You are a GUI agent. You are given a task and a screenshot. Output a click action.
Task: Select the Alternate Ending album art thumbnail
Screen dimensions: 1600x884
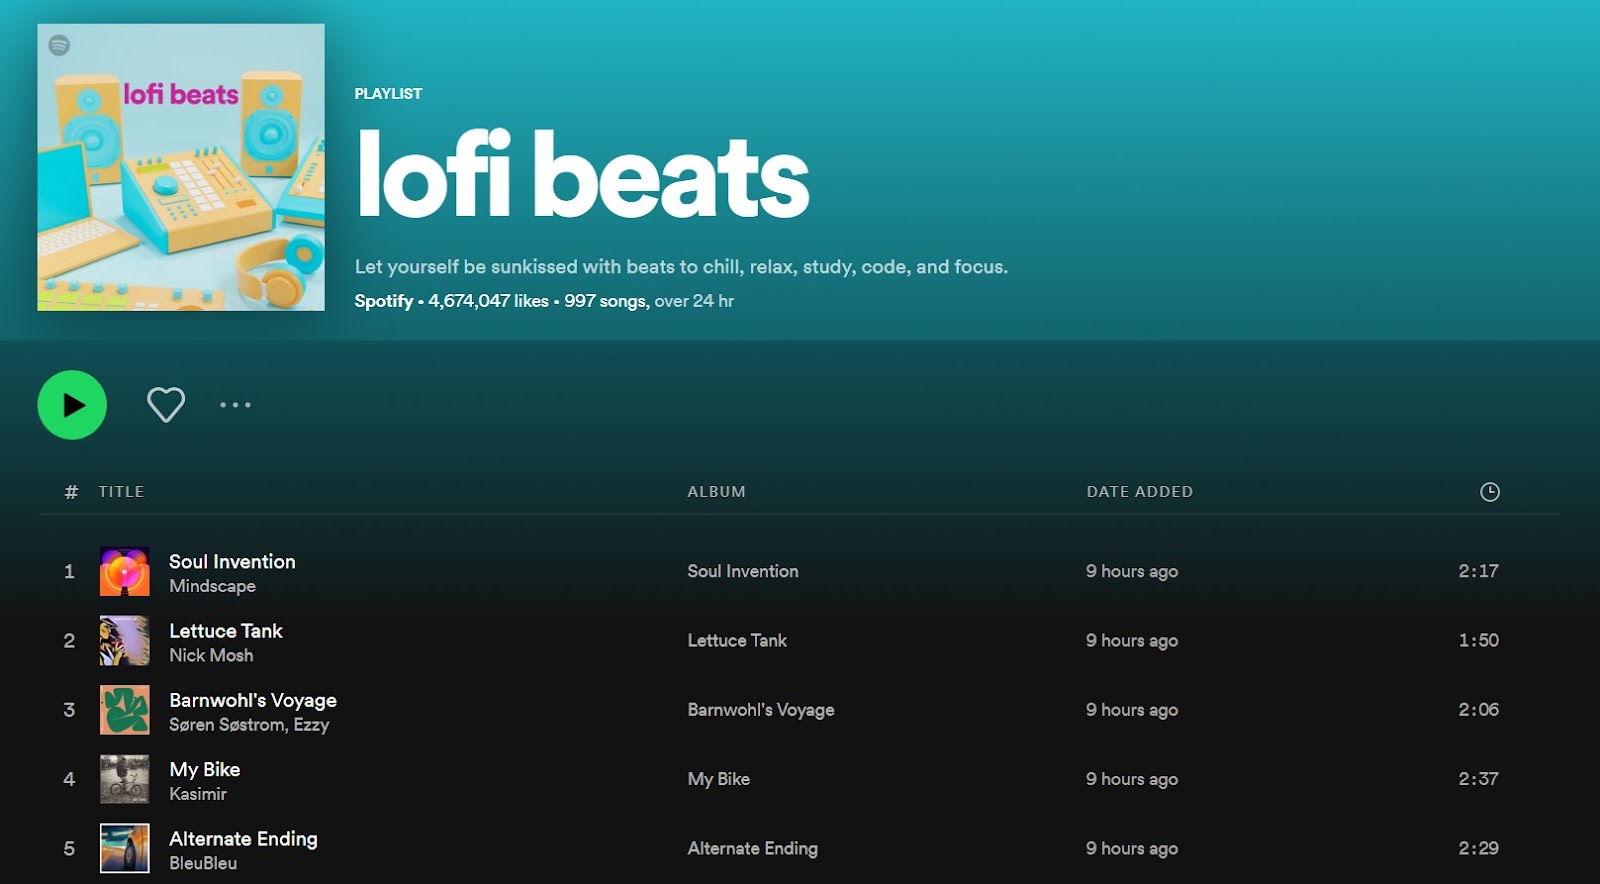125,848
